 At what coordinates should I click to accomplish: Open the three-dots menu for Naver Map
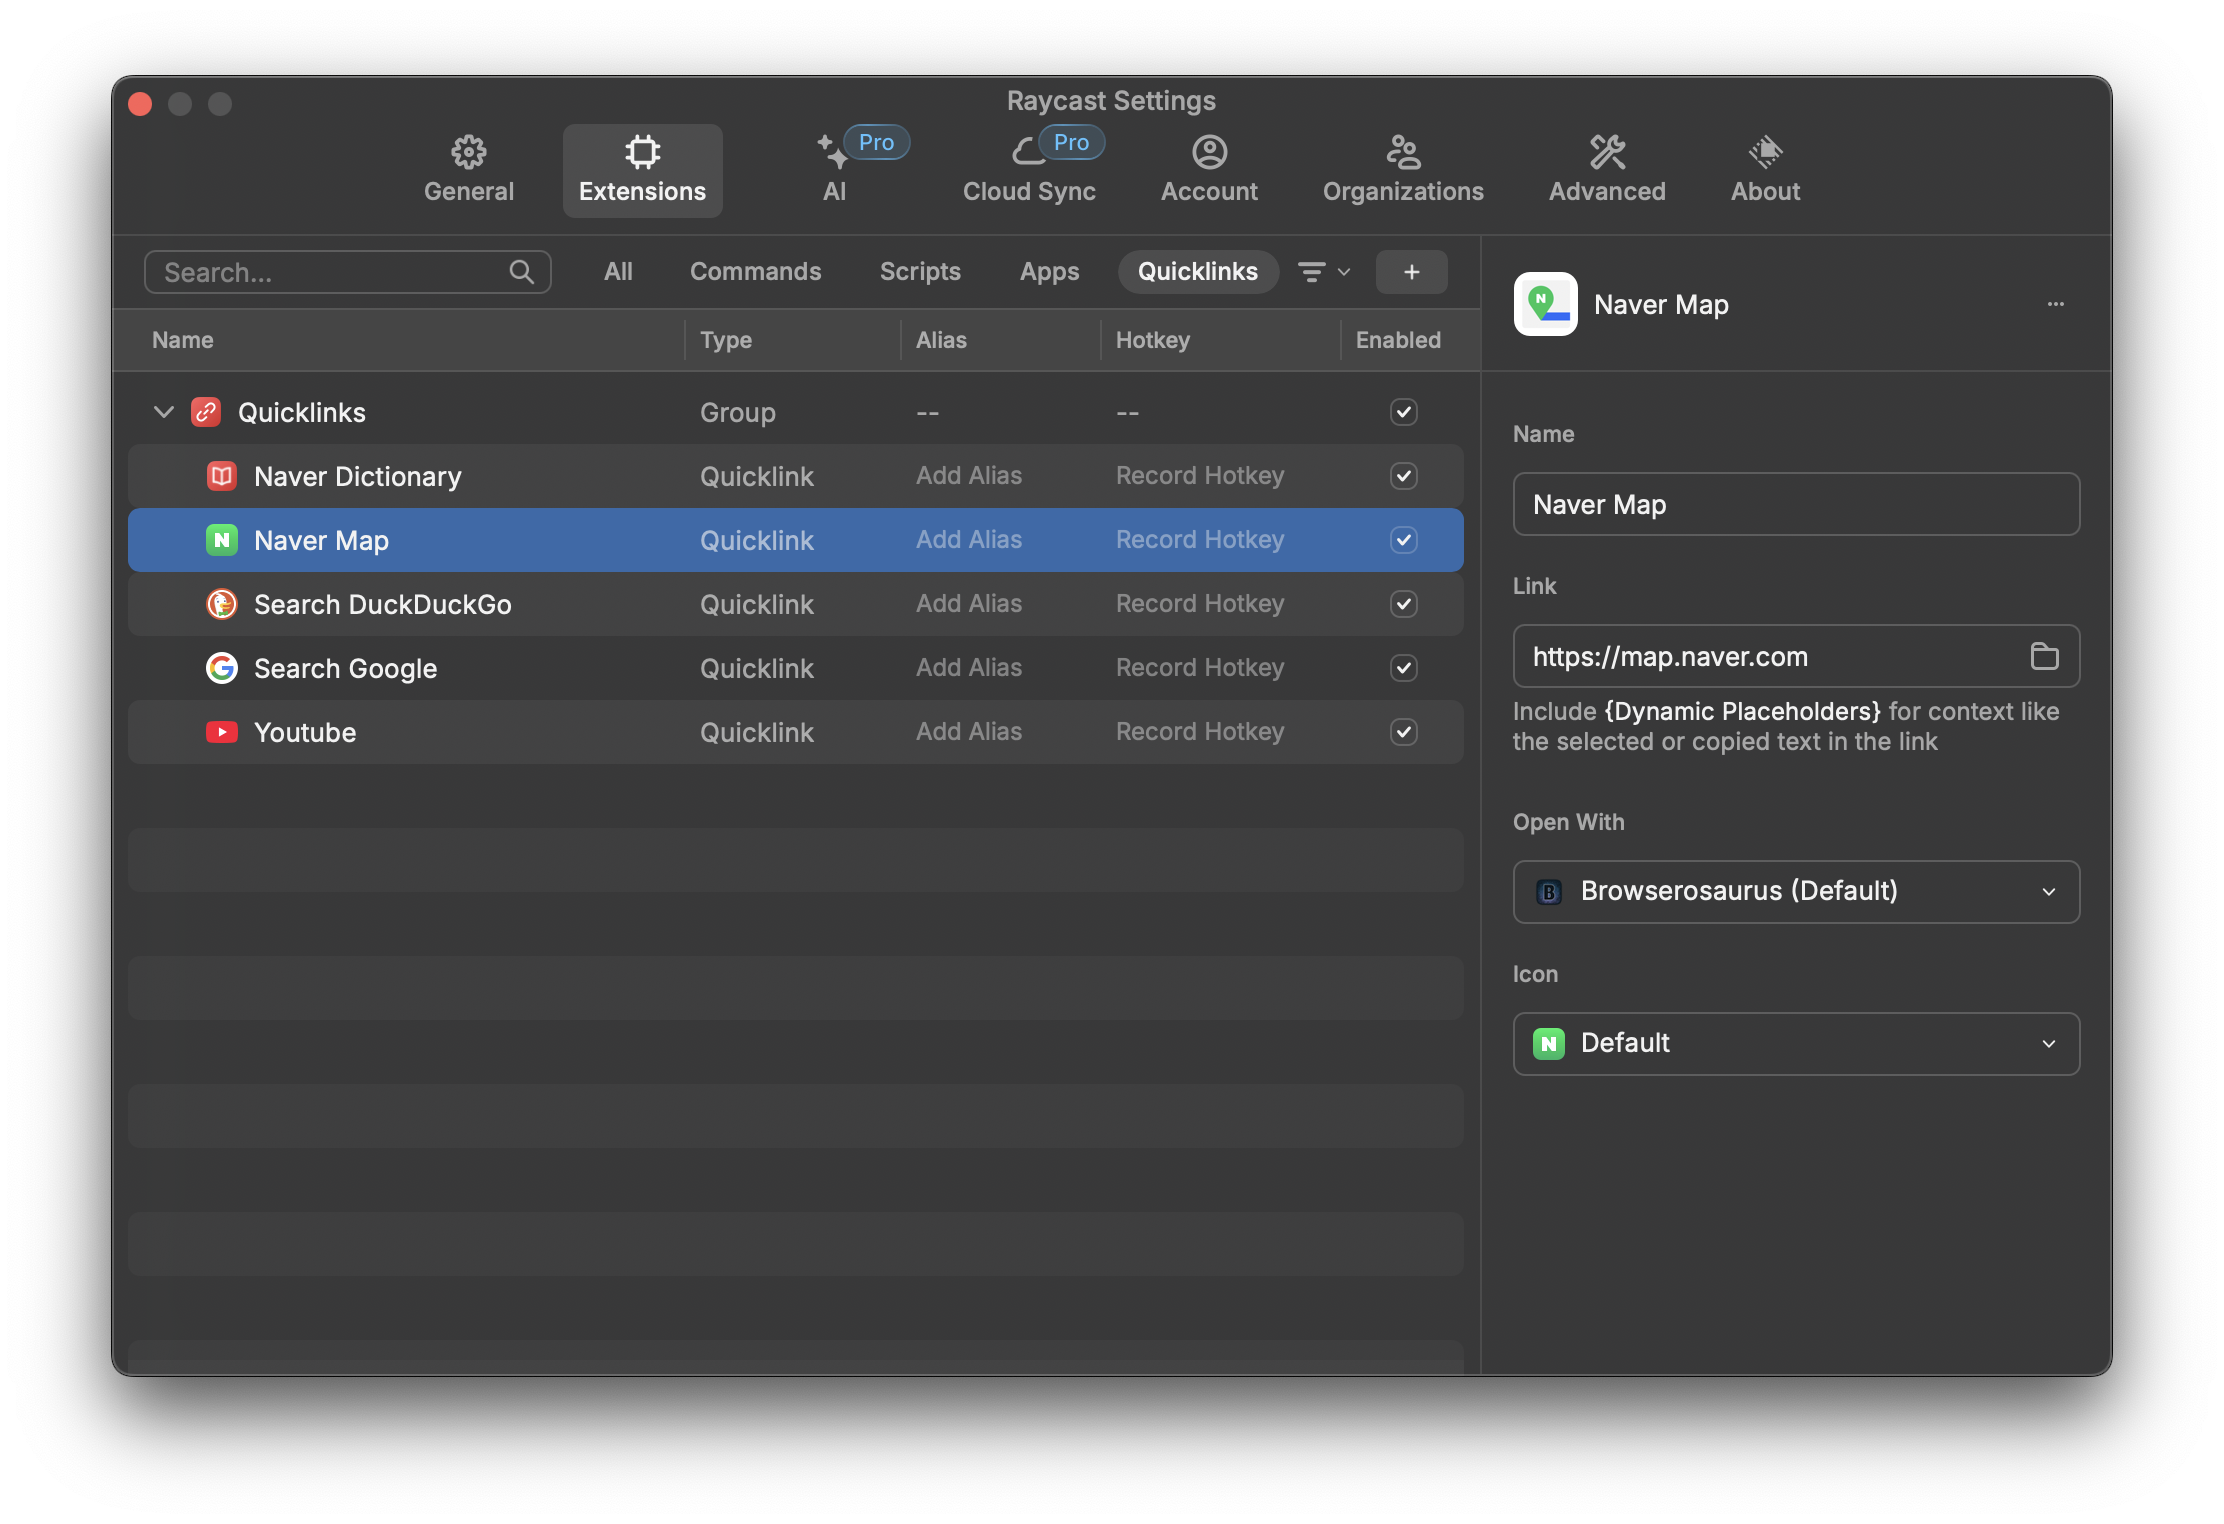2055,304
